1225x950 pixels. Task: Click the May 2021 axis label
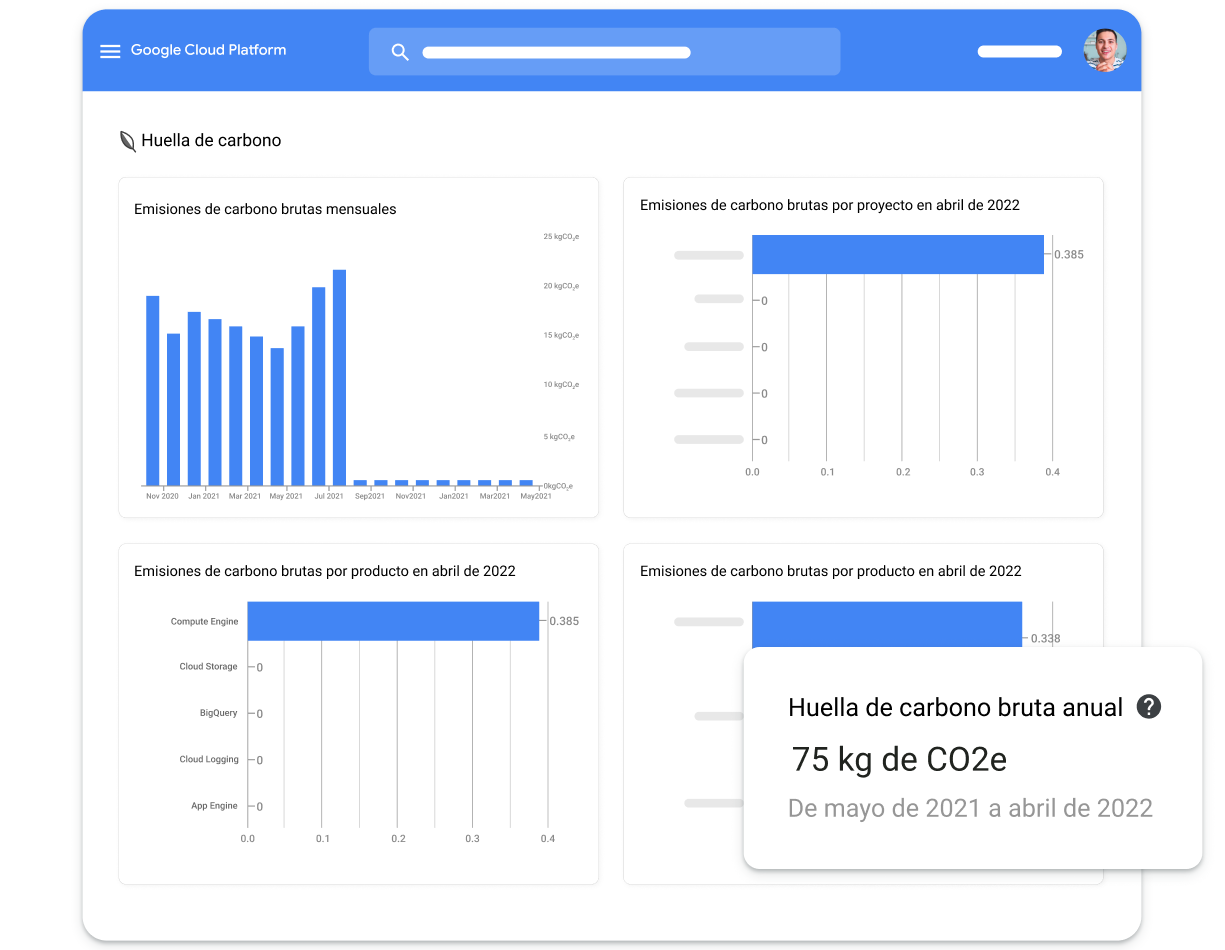[285, 496]
